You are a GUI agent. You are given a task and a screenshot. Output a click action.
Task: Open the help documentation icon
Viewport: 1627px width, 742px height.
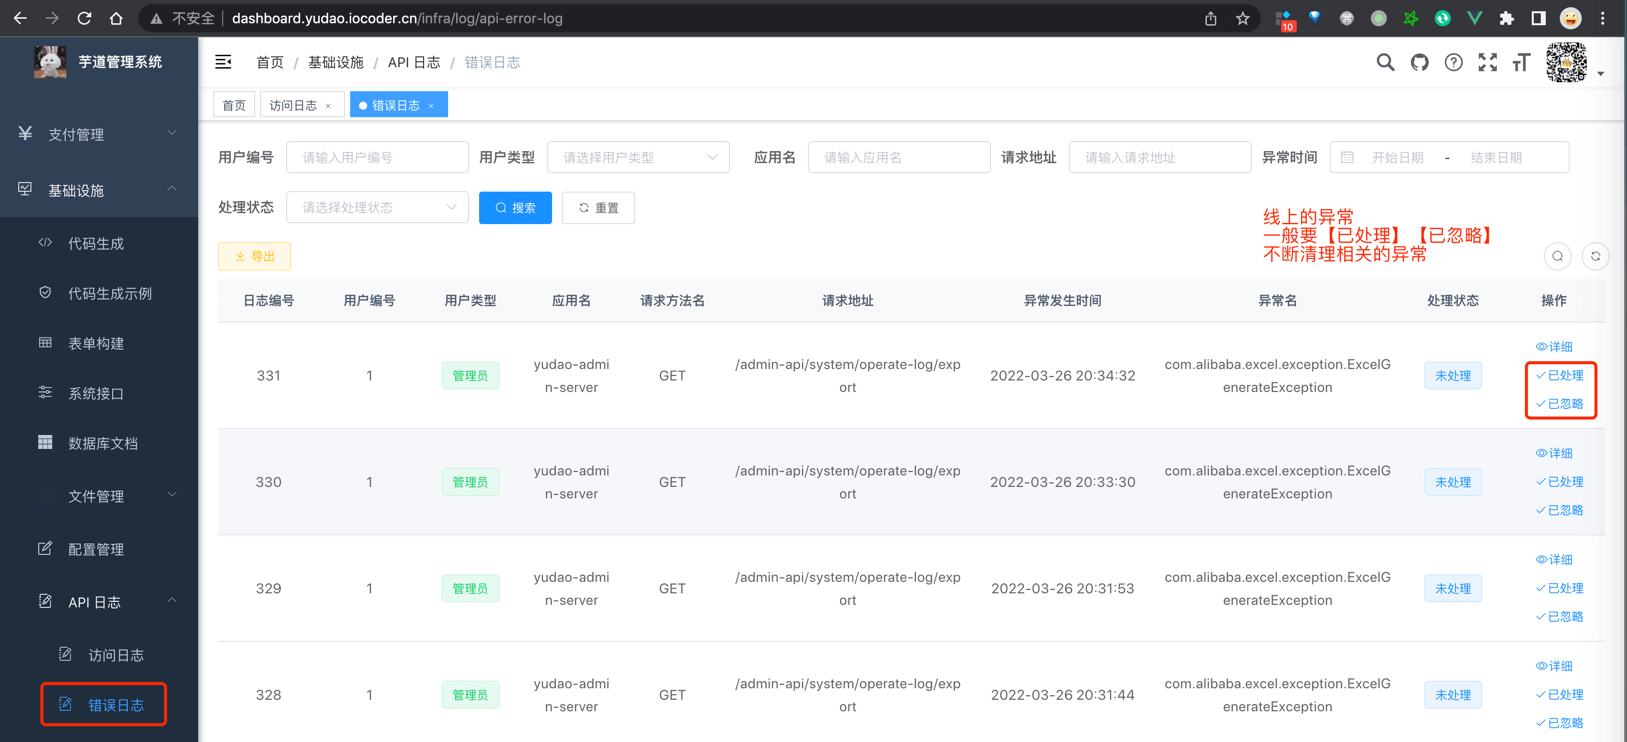[1453, 63]
